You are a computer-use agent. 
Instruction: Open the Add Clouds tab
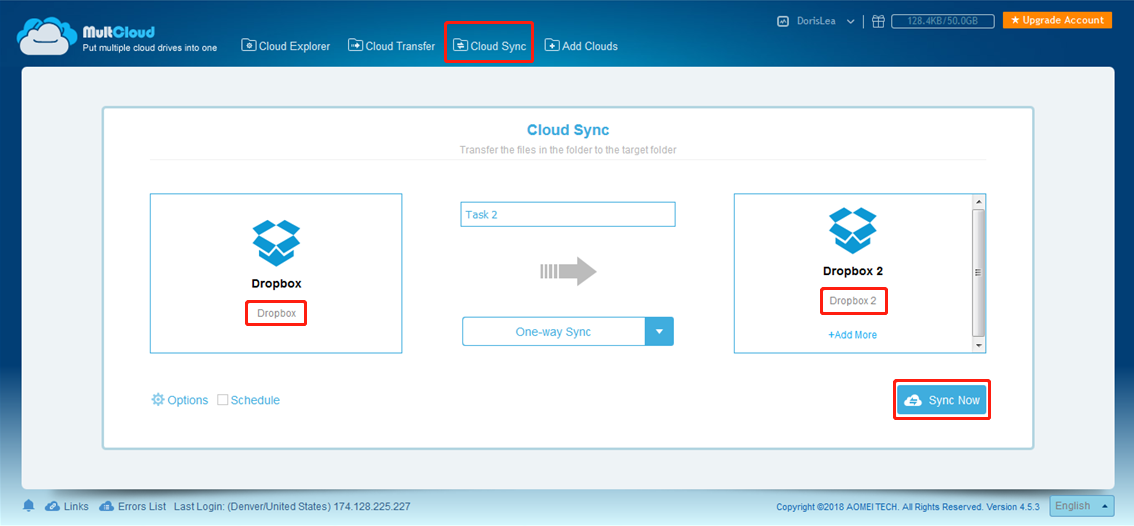(581, 46)
